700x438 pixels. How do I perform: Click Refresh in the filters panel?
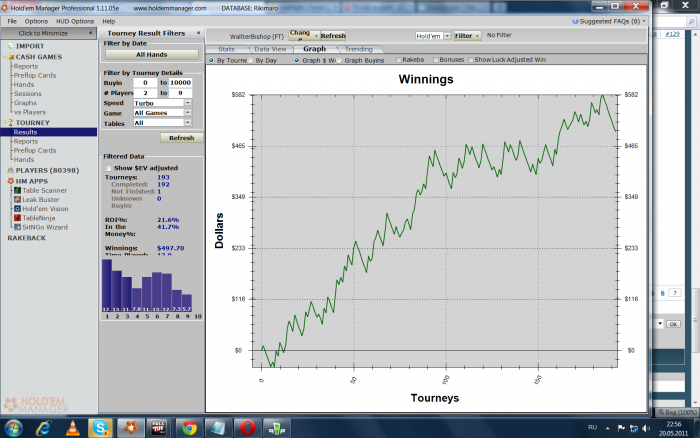182,138
